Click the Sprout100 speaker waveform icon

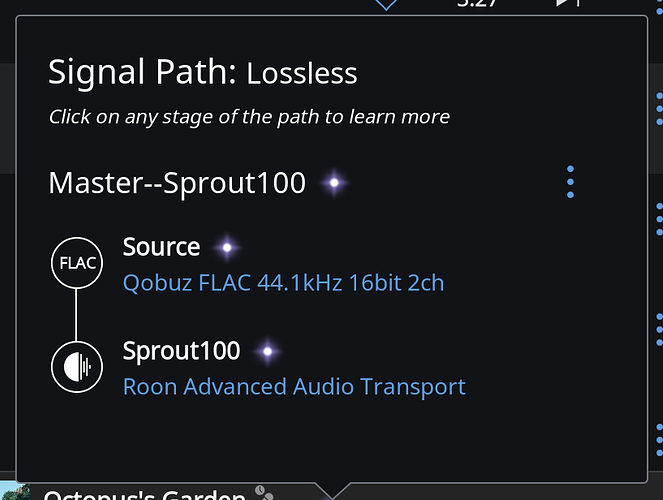pyautogui.click(x=77, y=367)
